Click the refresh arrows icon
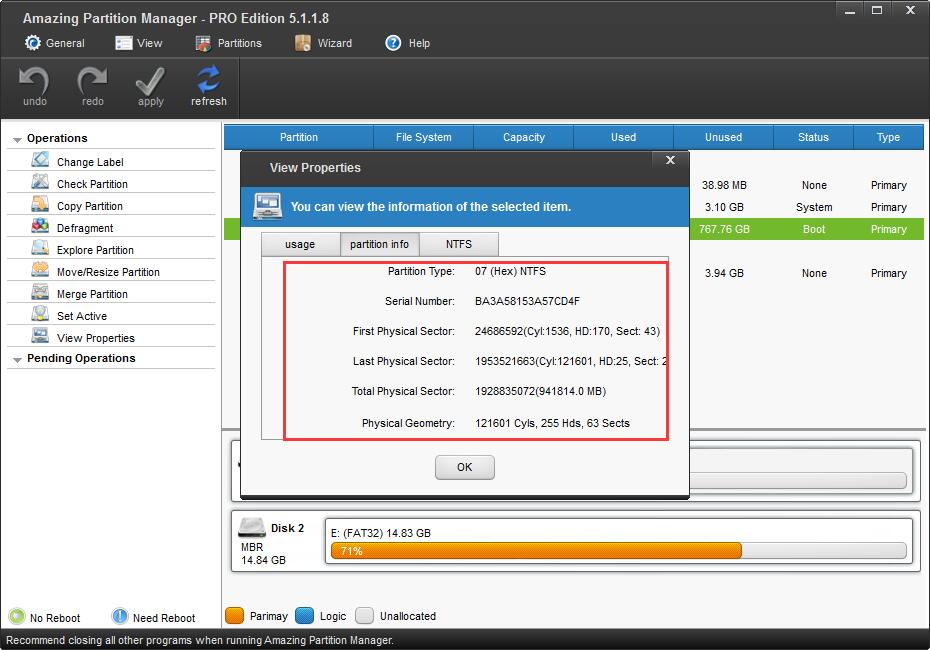 (x=208, y=79)
